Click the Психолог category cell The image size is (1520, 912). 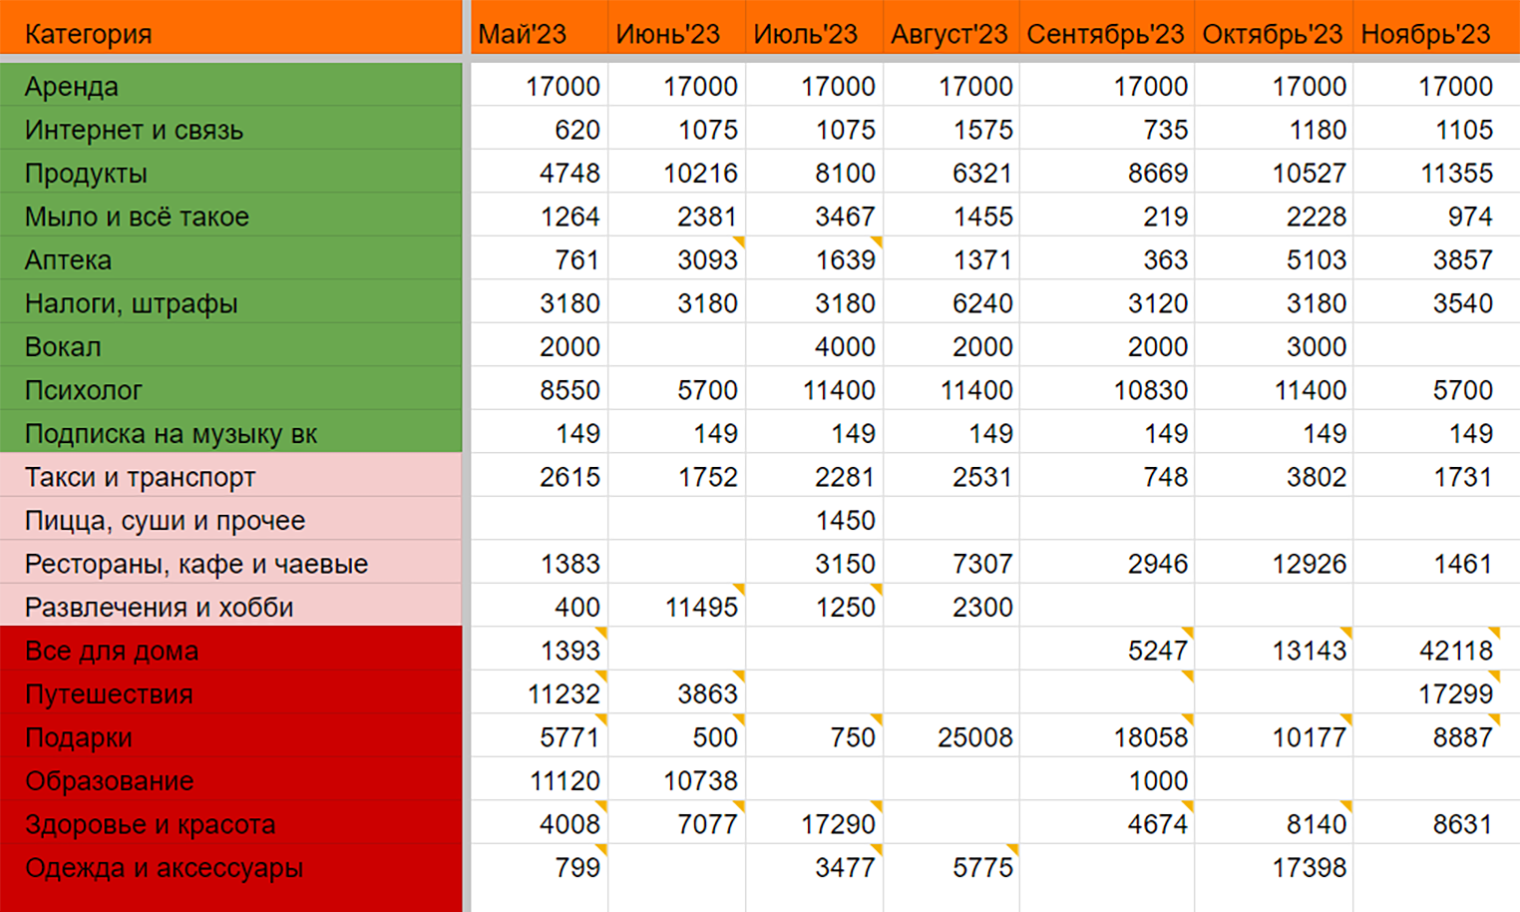pos(231,389)
